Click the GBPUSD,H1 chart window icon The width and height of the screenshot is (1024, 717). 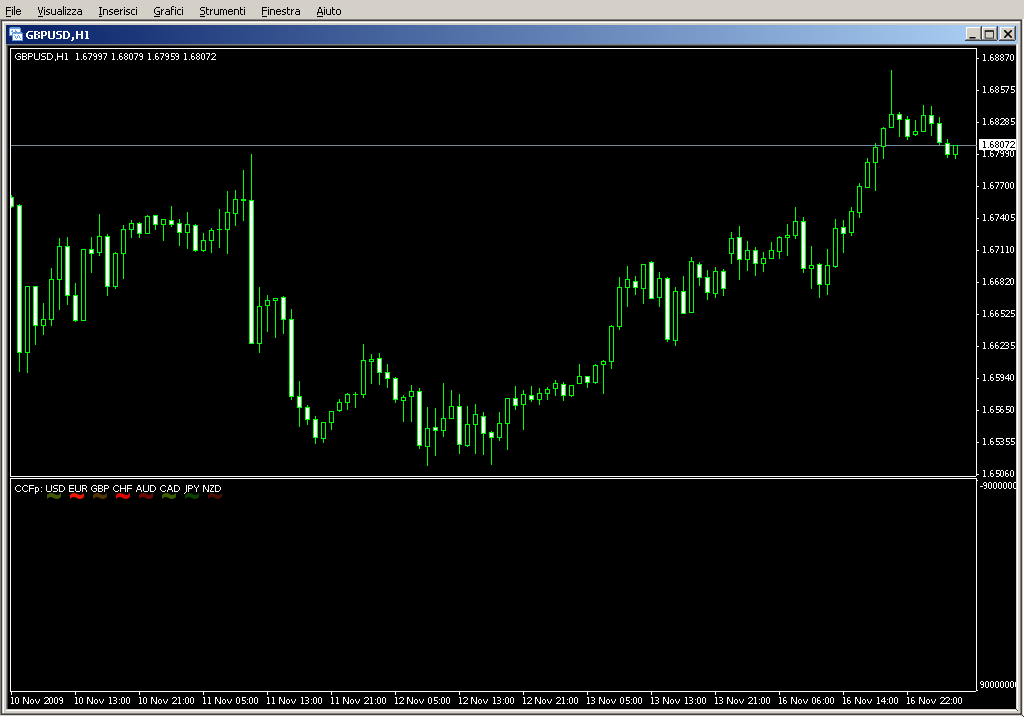tap(16, 35)
